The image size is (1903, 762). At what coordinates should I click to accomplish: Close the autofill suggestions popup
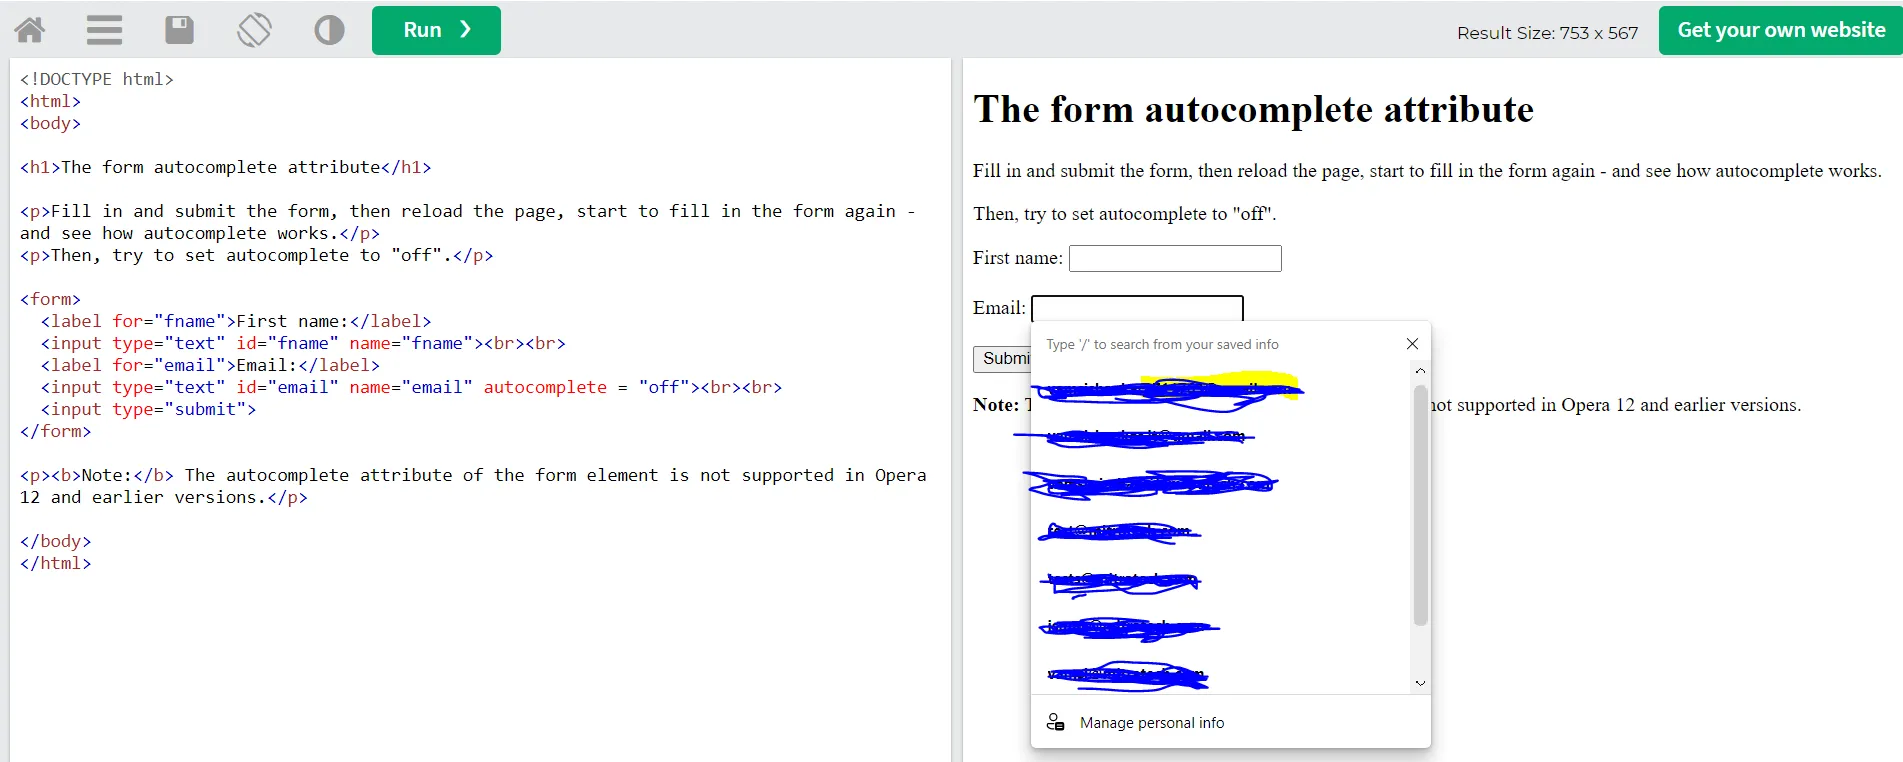(x=1412, y=344)
